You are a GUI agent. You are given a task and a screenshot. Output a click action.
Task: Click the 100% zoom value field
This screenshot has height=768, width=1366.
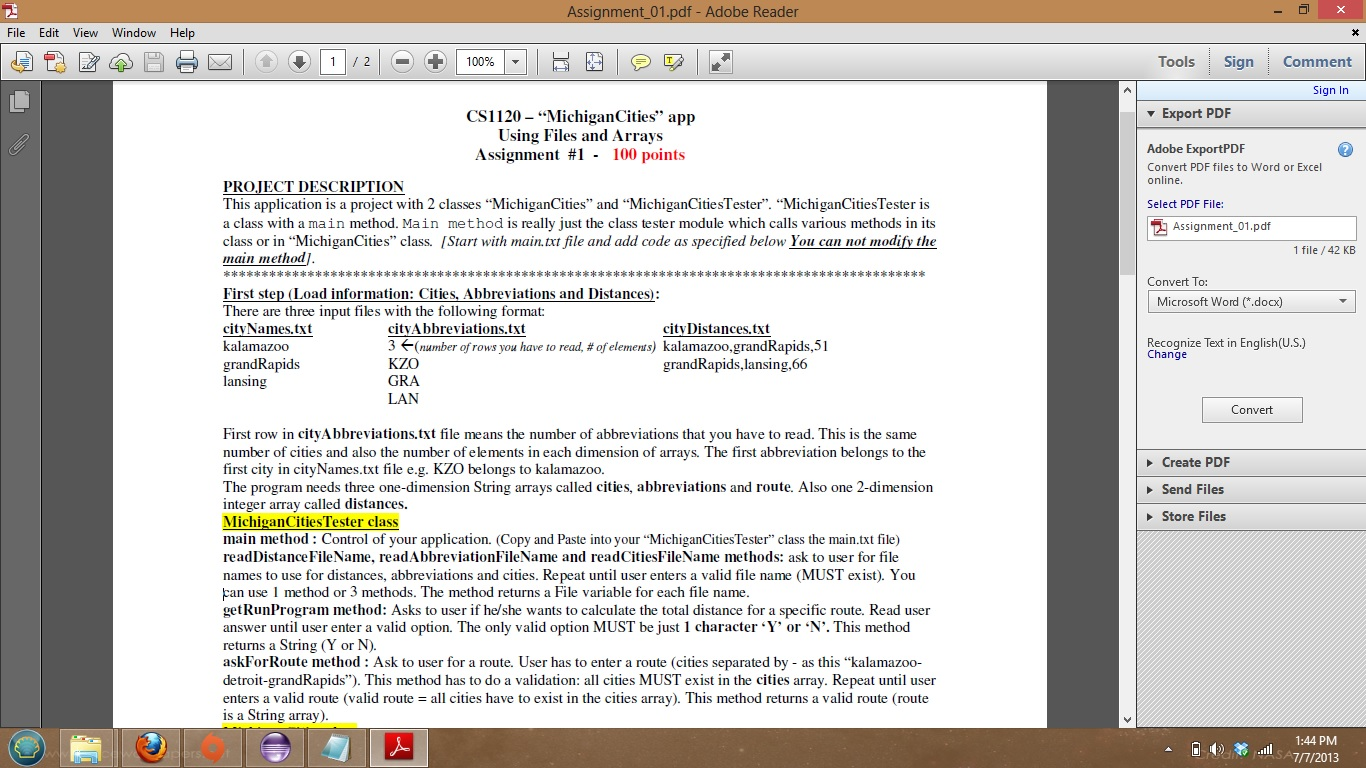tap(480, 62)
